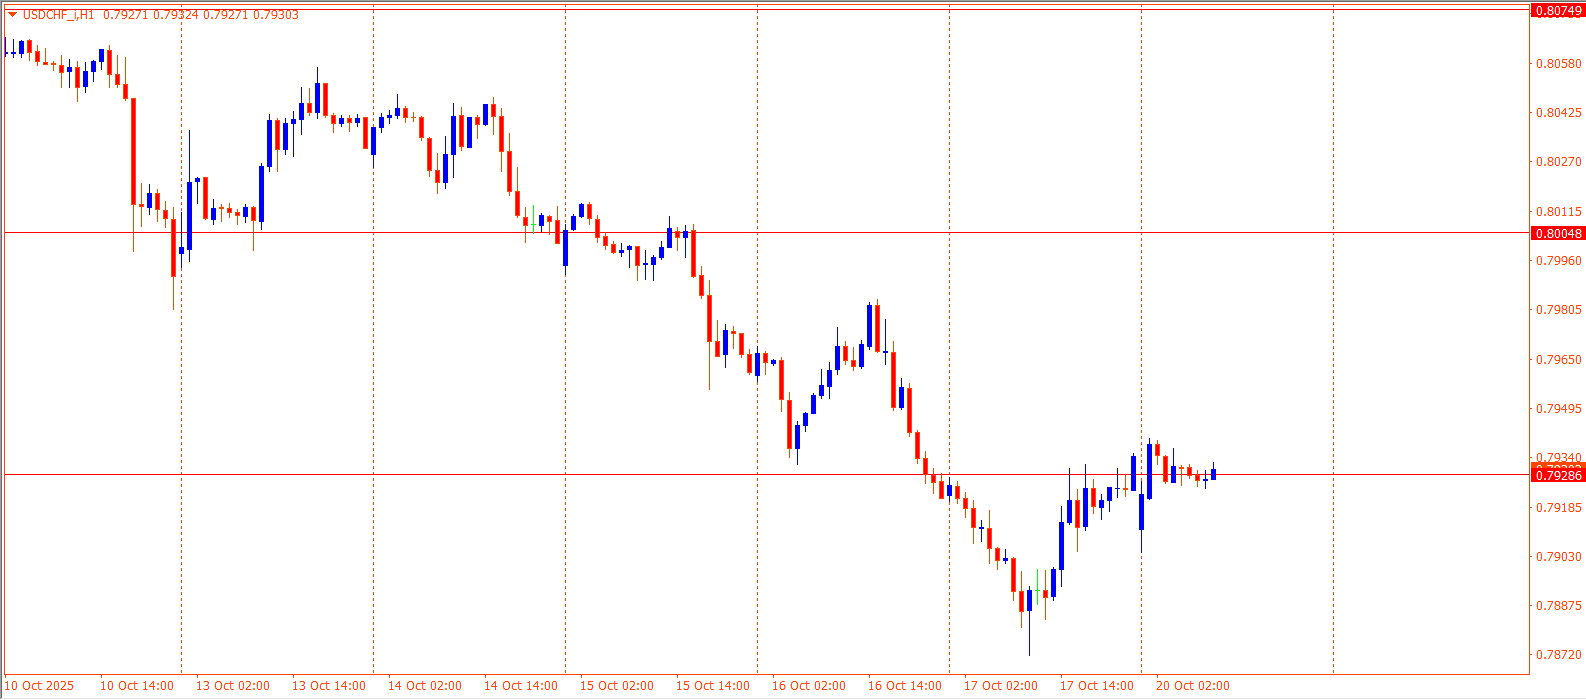Click the 0.79805 price scale label
1586x700 pixels.
point(1558,310)
